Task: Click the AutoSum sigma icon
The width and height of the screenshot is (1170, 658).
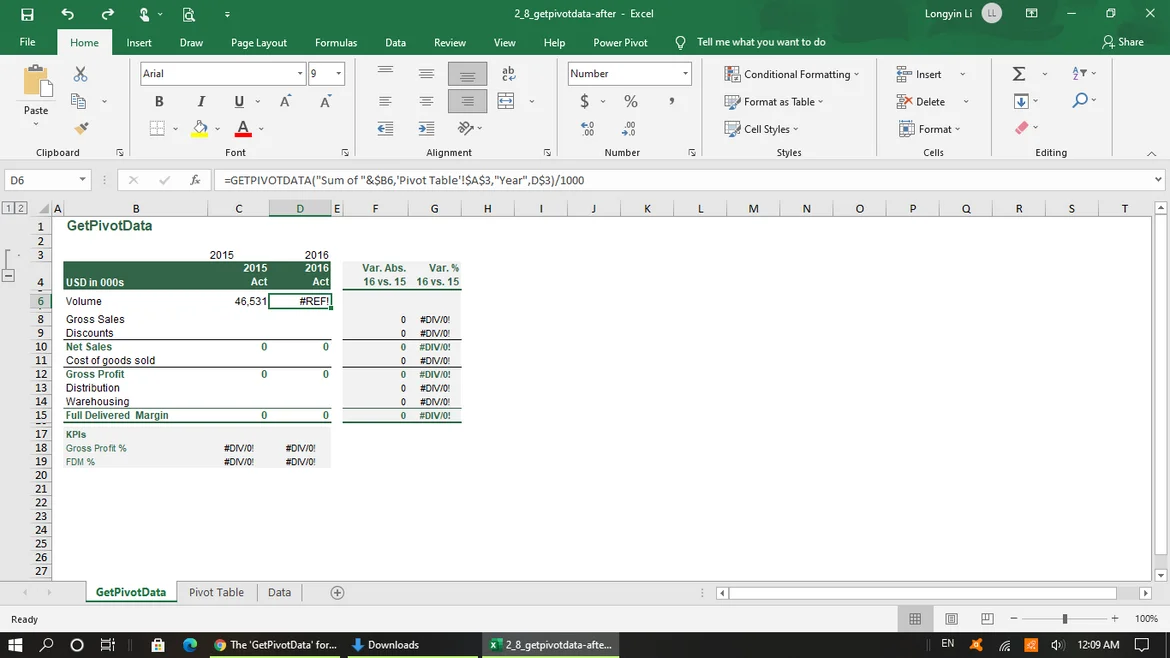Action: [1019, 74]
